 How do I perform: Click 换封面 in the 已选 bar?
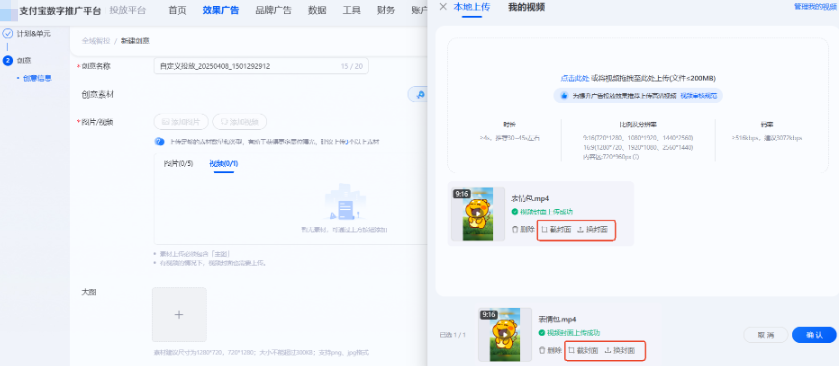(620, 350)
